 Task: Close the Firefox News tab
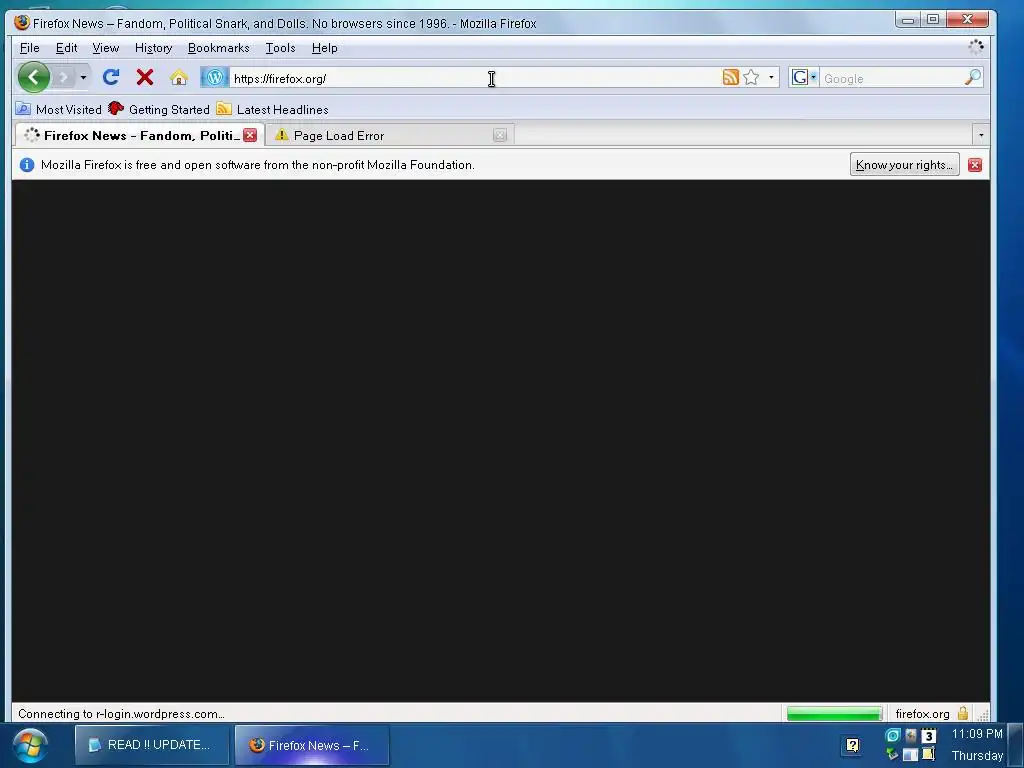pos(250,135)
